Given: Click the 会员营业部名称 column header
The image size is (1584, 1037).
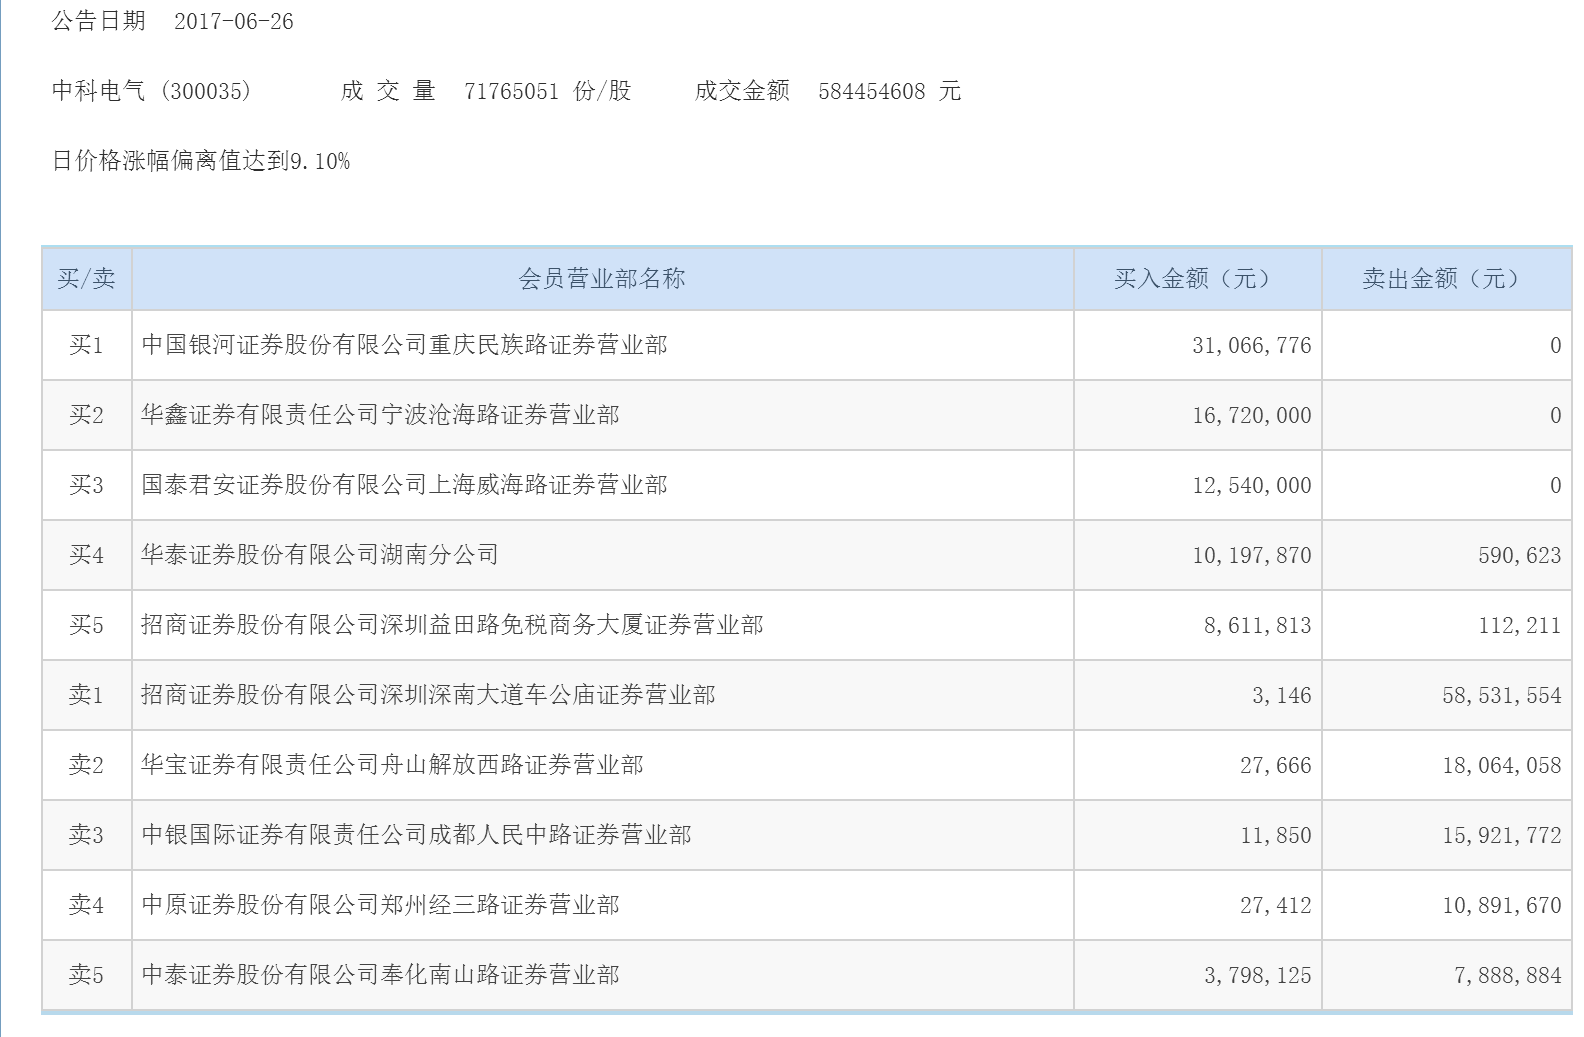Looking at the screenshot, I should pyautogui.click(x=602, y=279).
